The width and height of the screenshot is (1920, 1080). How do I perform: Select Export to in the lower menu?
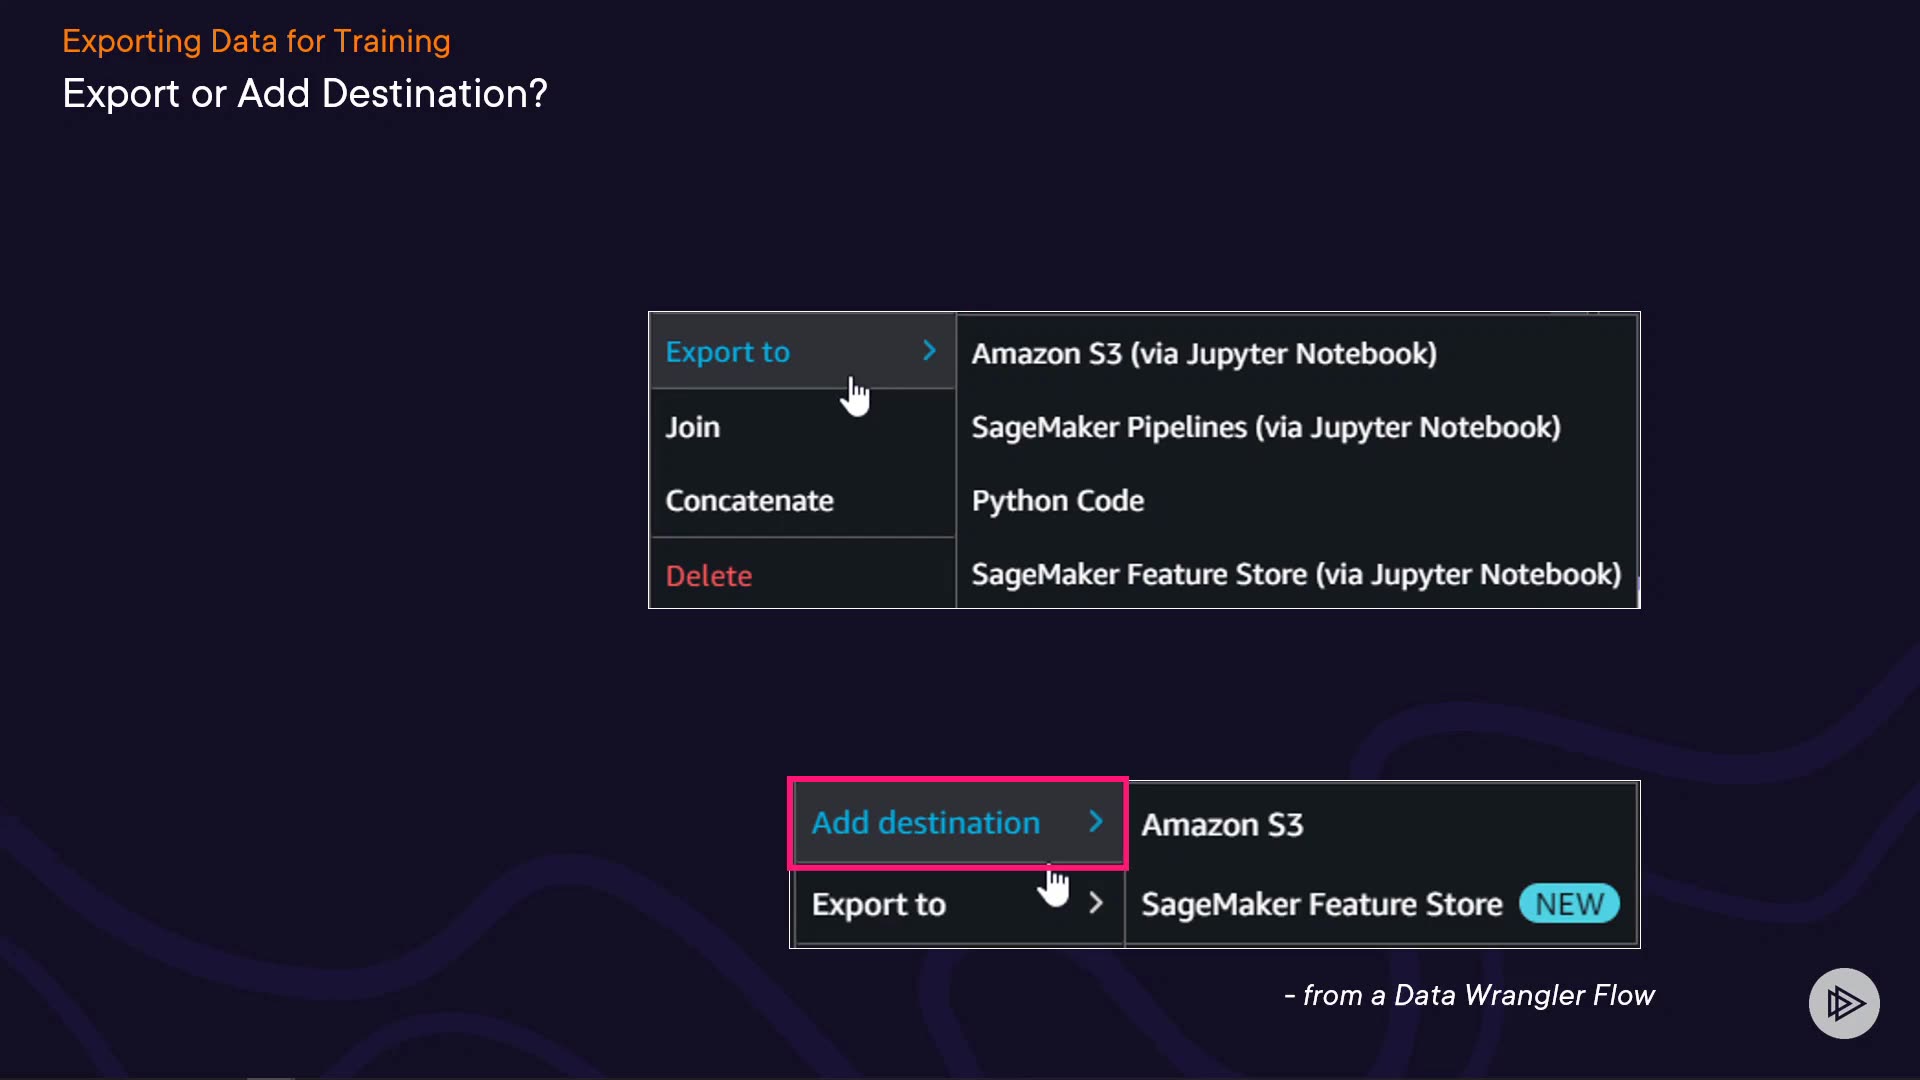878,905
